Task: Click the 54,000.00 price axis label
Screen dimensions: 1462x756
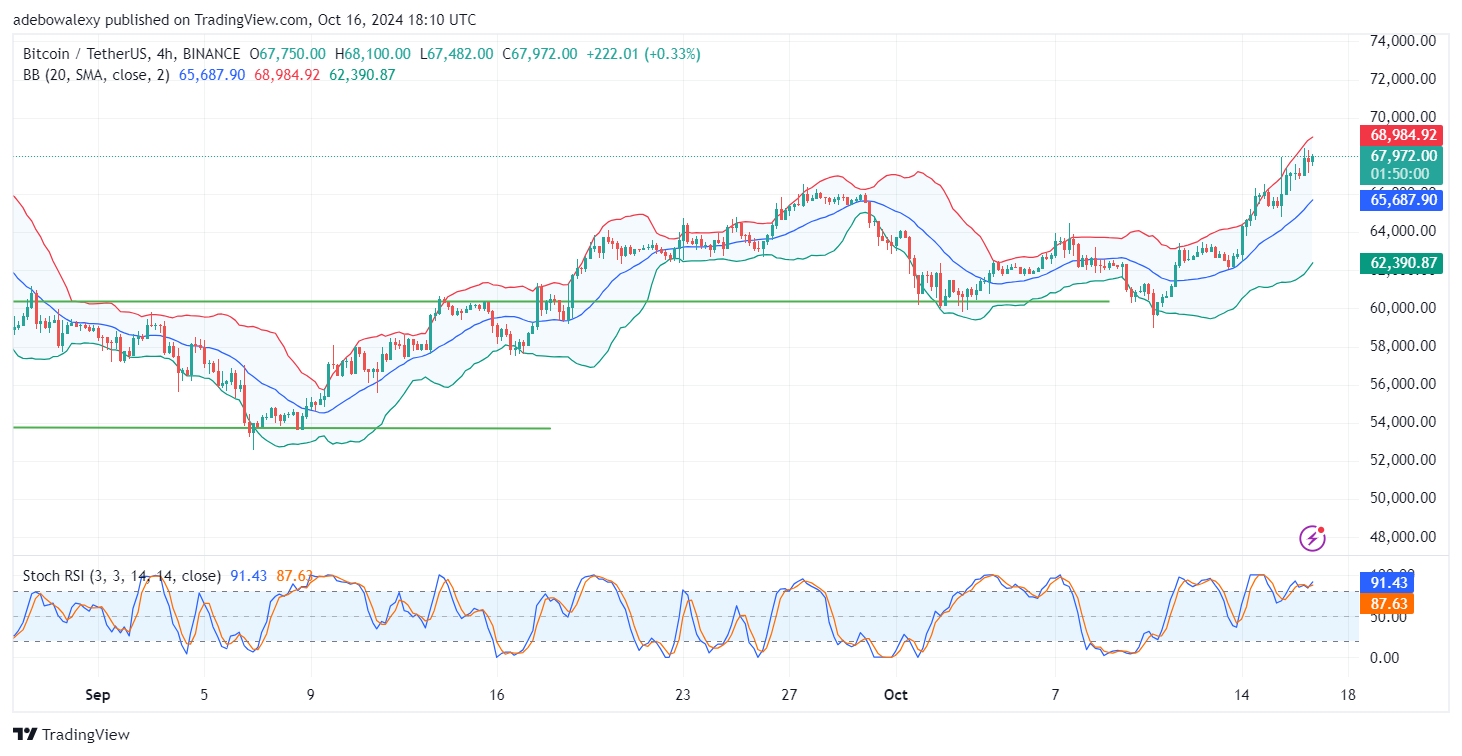Action: (x=1403, y=422)
